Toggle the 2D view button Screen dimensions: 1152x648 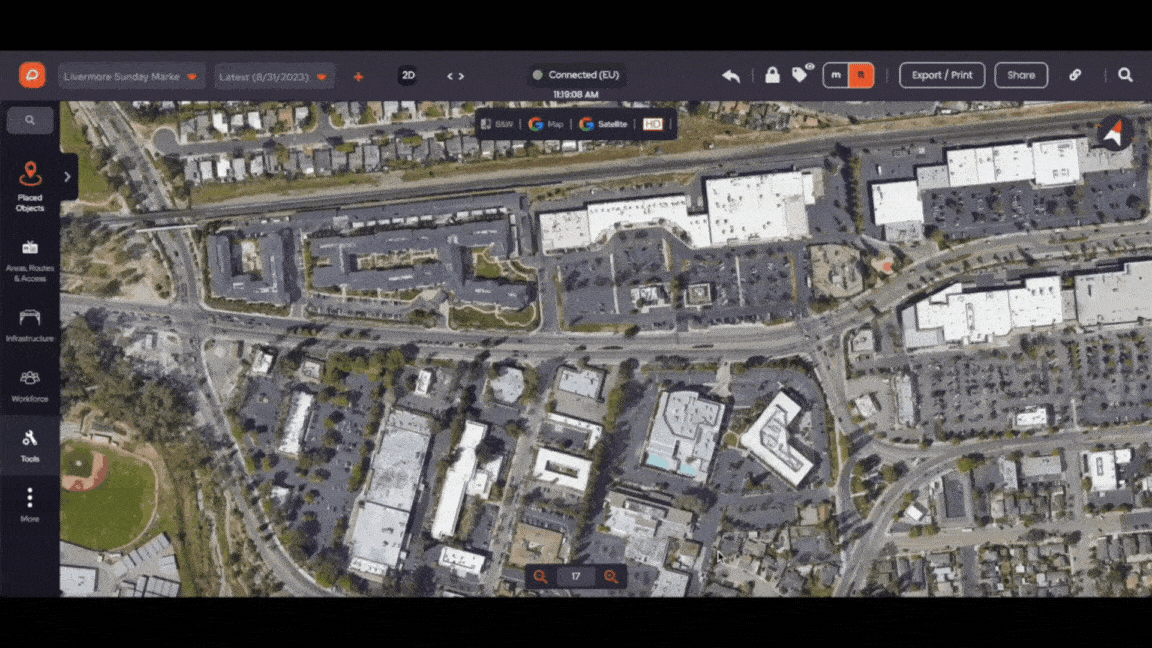coord(408,75)
